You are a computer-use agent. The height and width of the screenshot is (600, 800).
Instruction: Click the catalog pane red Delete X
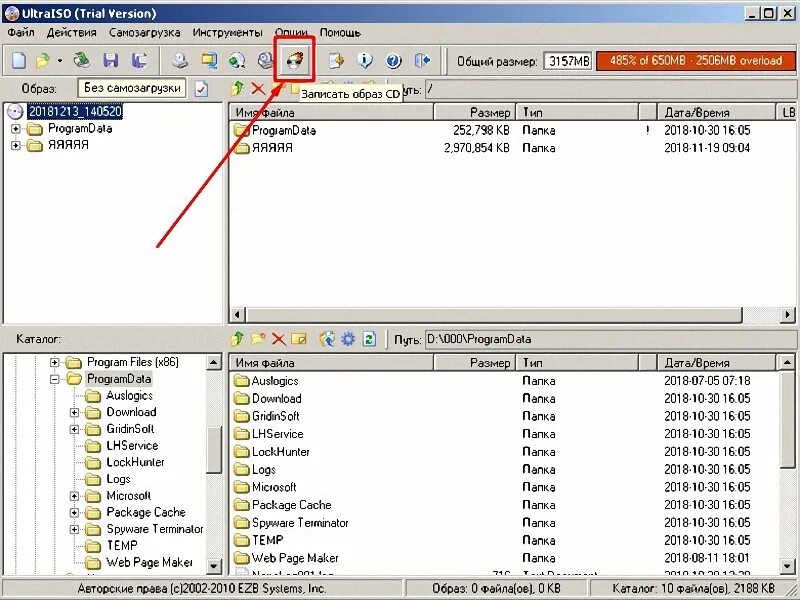pyautogui.click(x=278, y=339)
